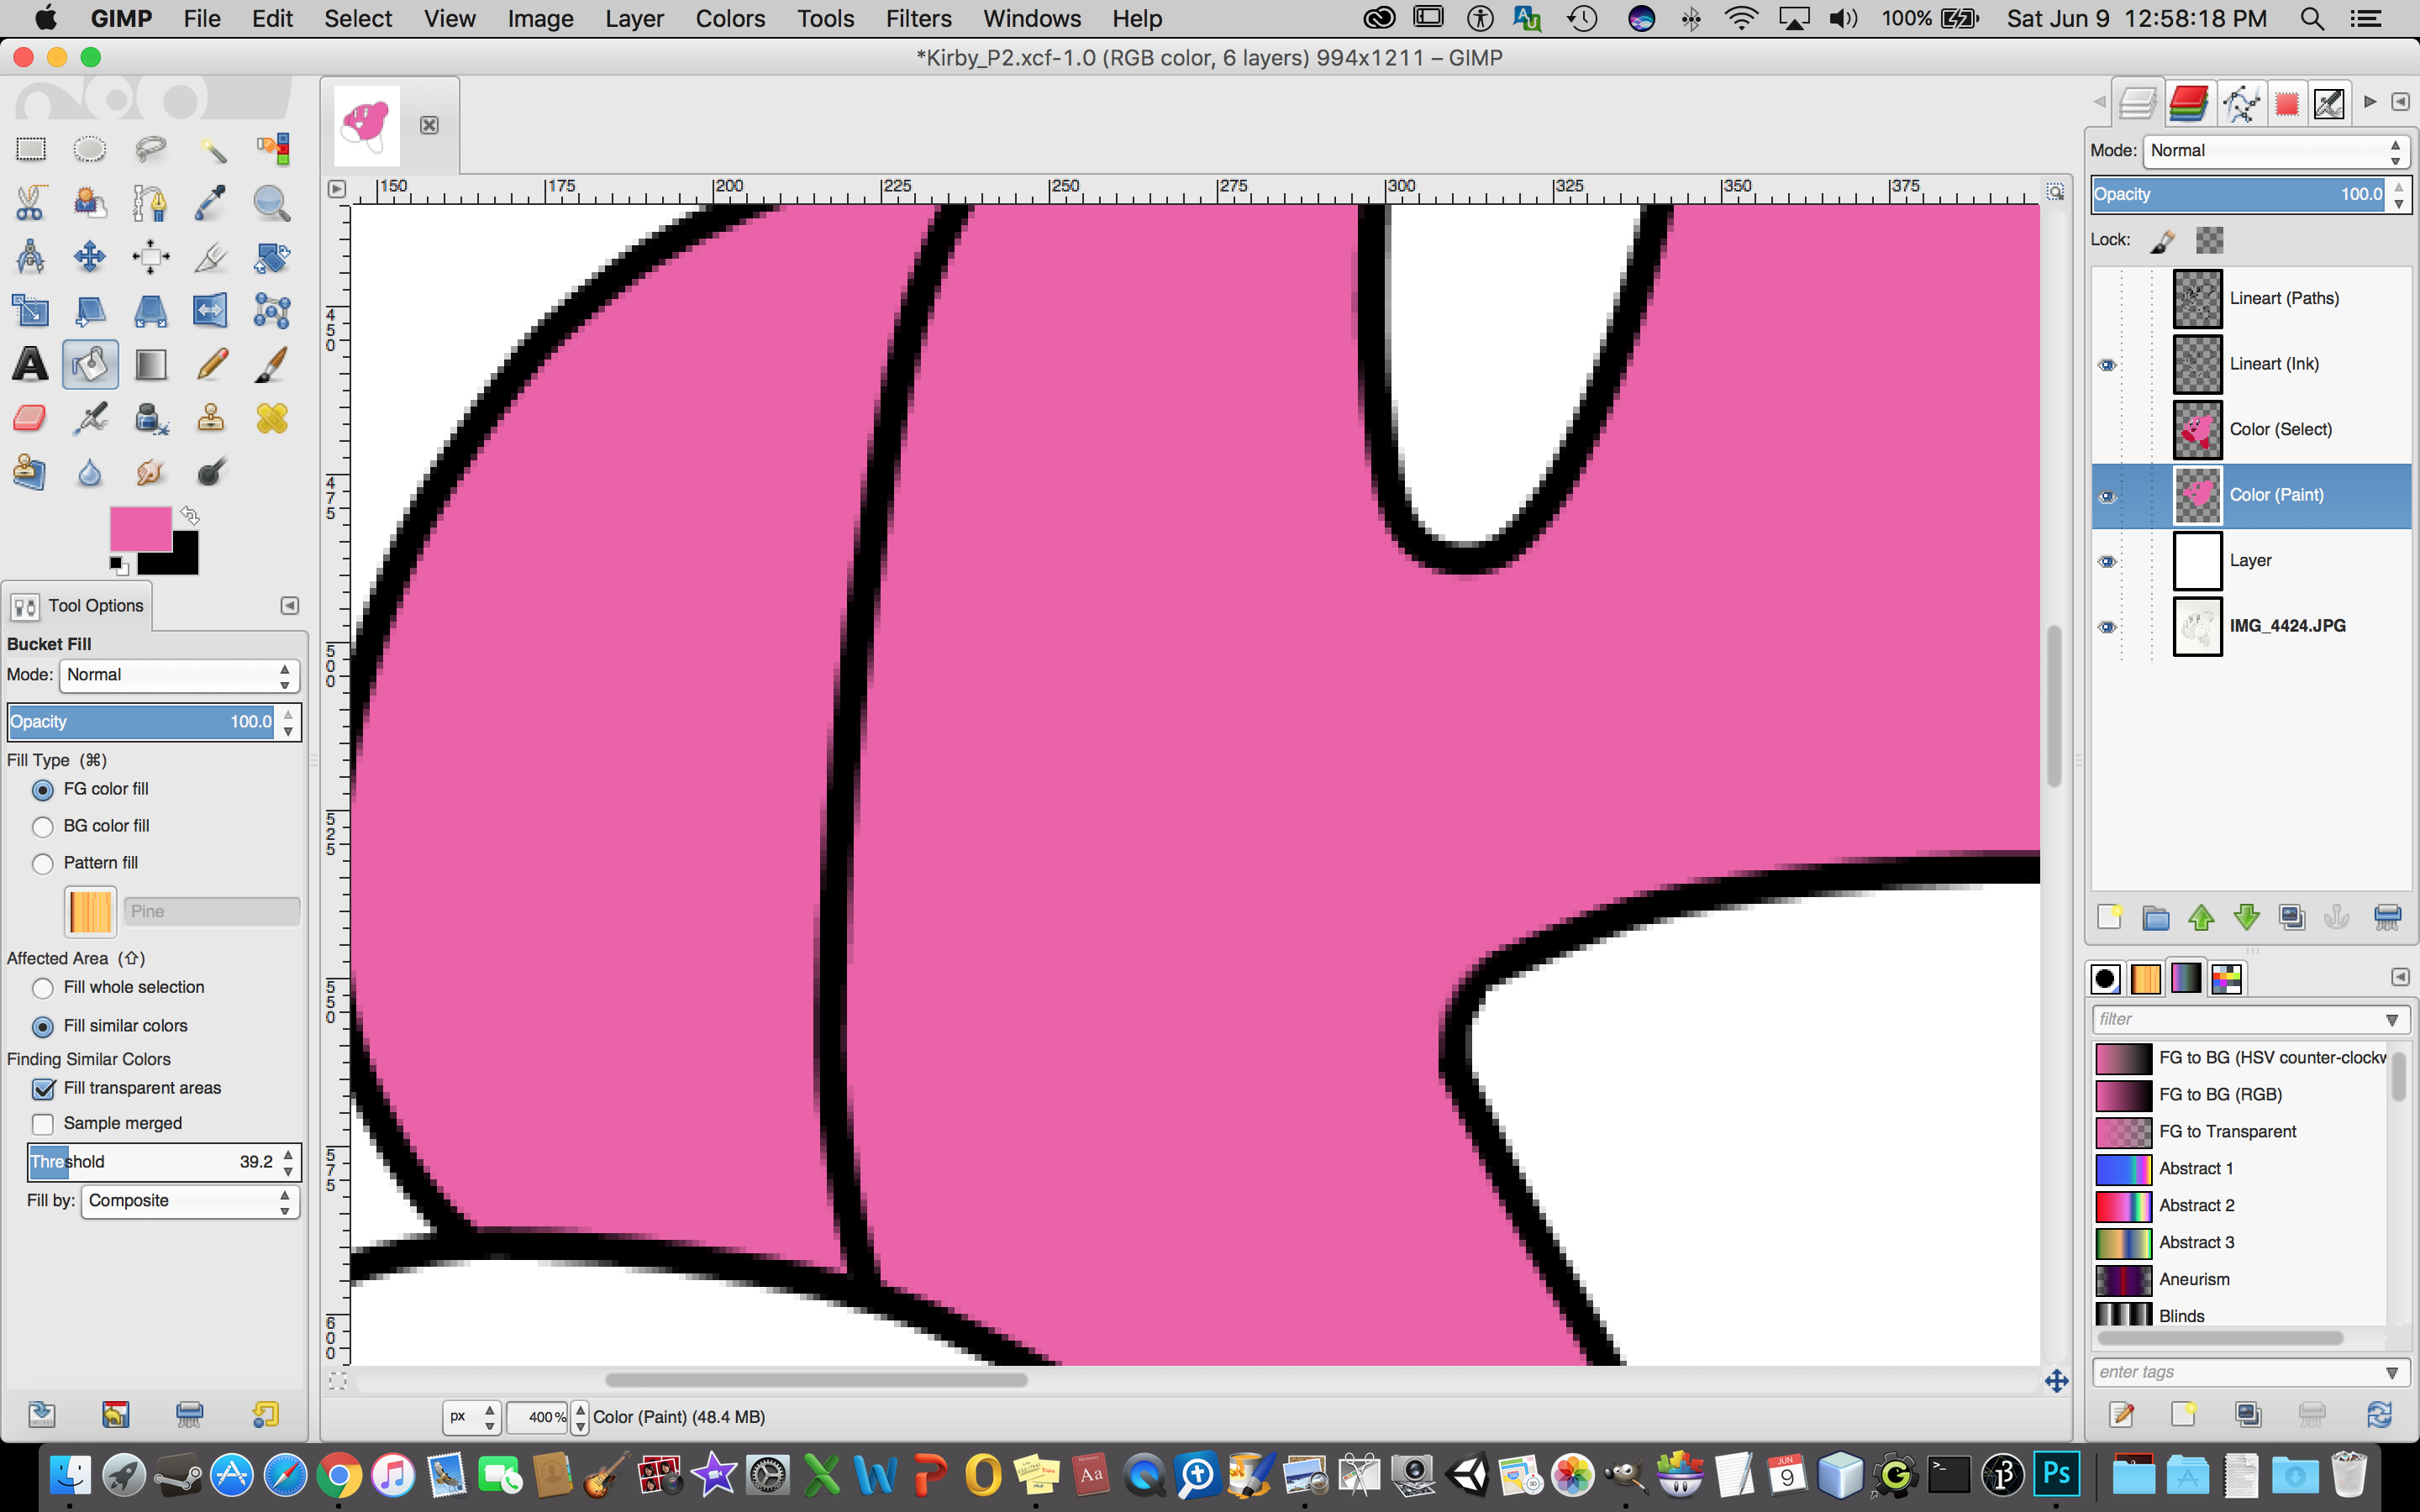The image size is (2420, 1512).
Task: Select the Heal tool
Action: pyautogui.click(x=271, y=418)
